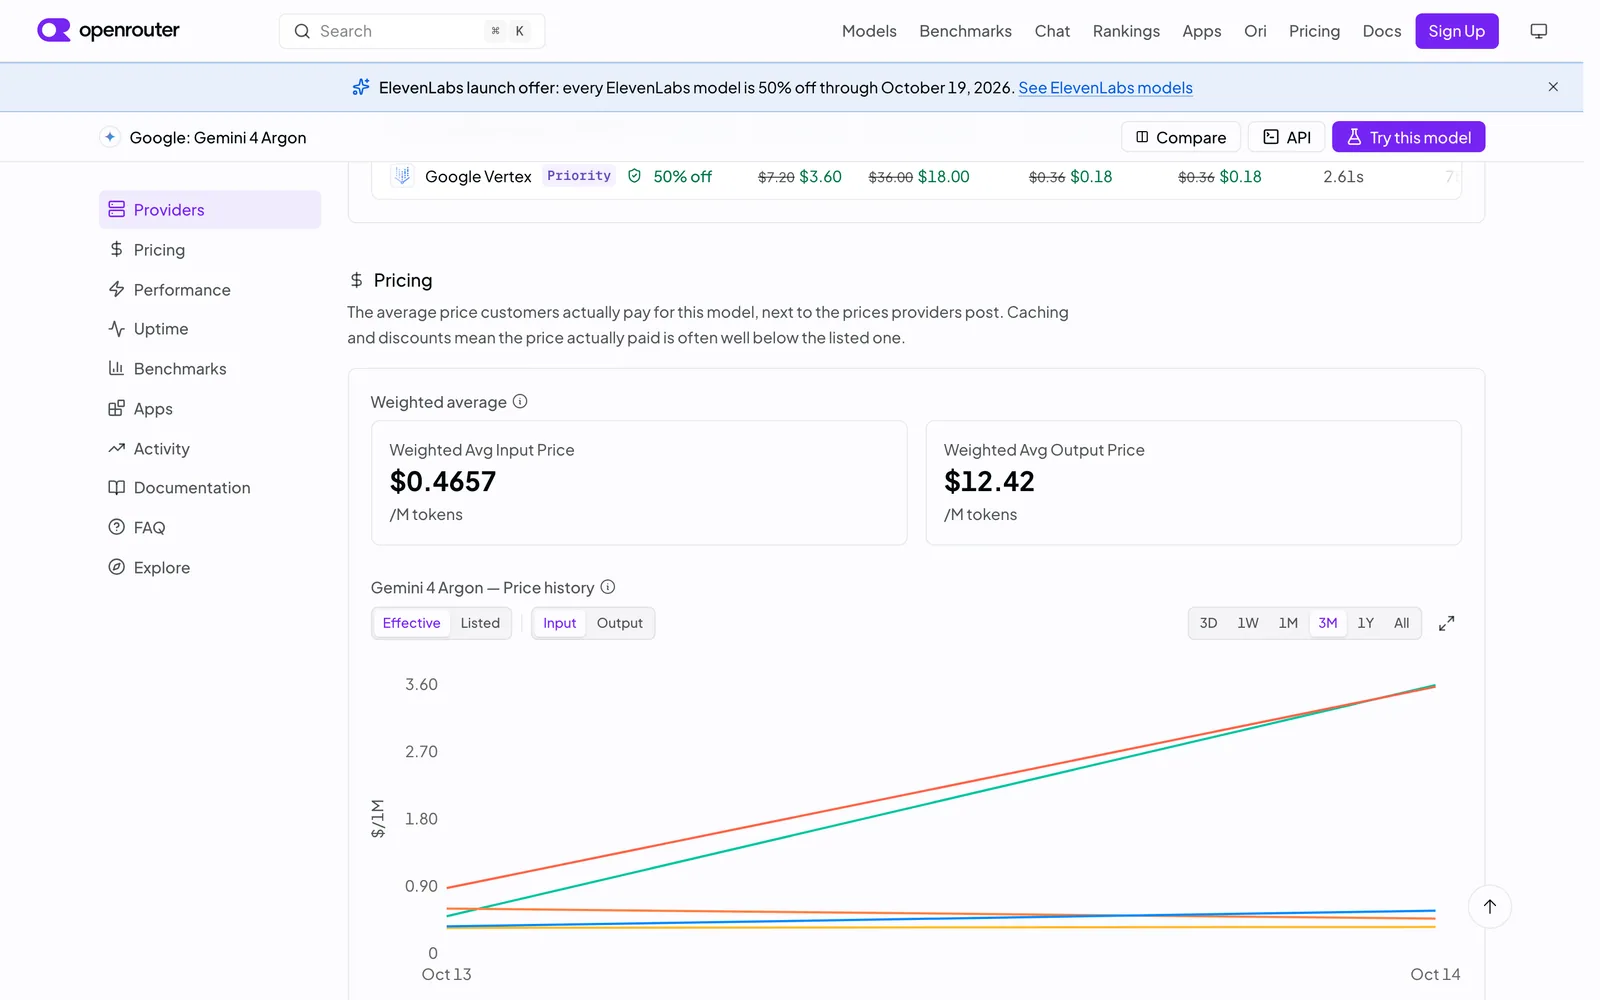Focus the Search input field
The width and height of the screenshot is (1600, 1000).
[x=412, y=31]
